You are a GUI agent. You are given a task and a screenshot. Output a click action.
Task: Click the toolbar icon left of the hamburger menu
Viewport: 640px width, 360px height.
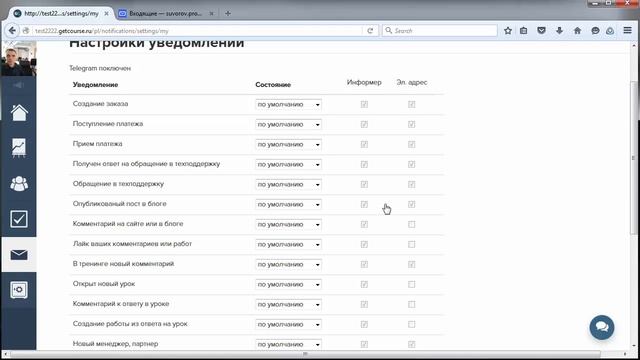pos(610,31)
